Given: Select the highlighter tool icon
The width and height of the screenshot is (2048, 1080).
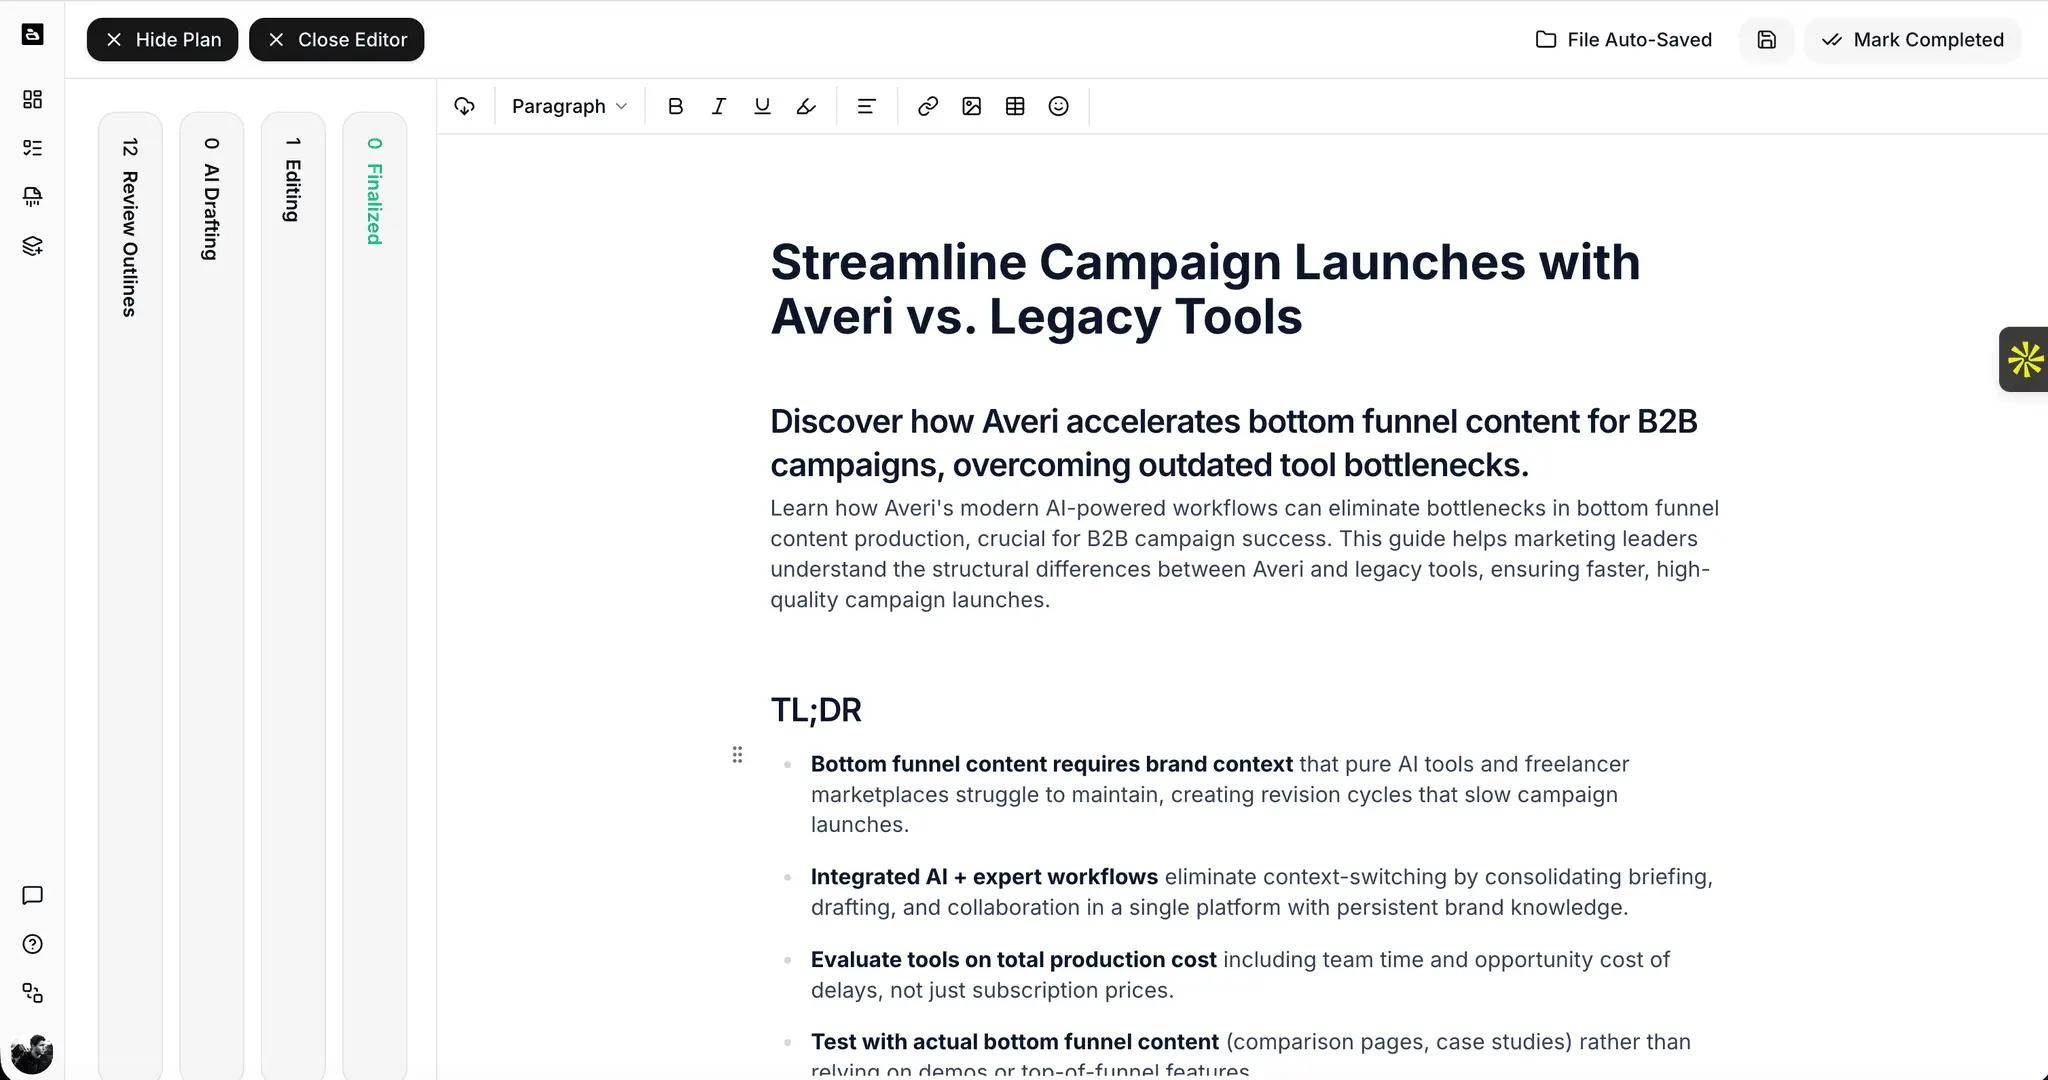Looking at the screenshot, I should 806,106.
